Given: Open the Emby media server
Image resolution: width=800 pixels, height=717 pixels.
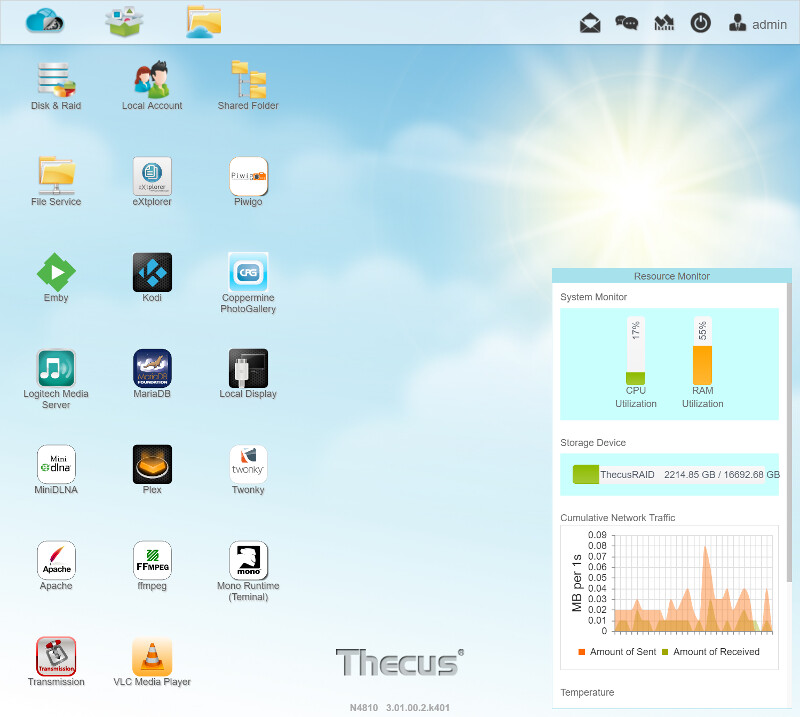Looking at the screenshot, I should [56, 271].
